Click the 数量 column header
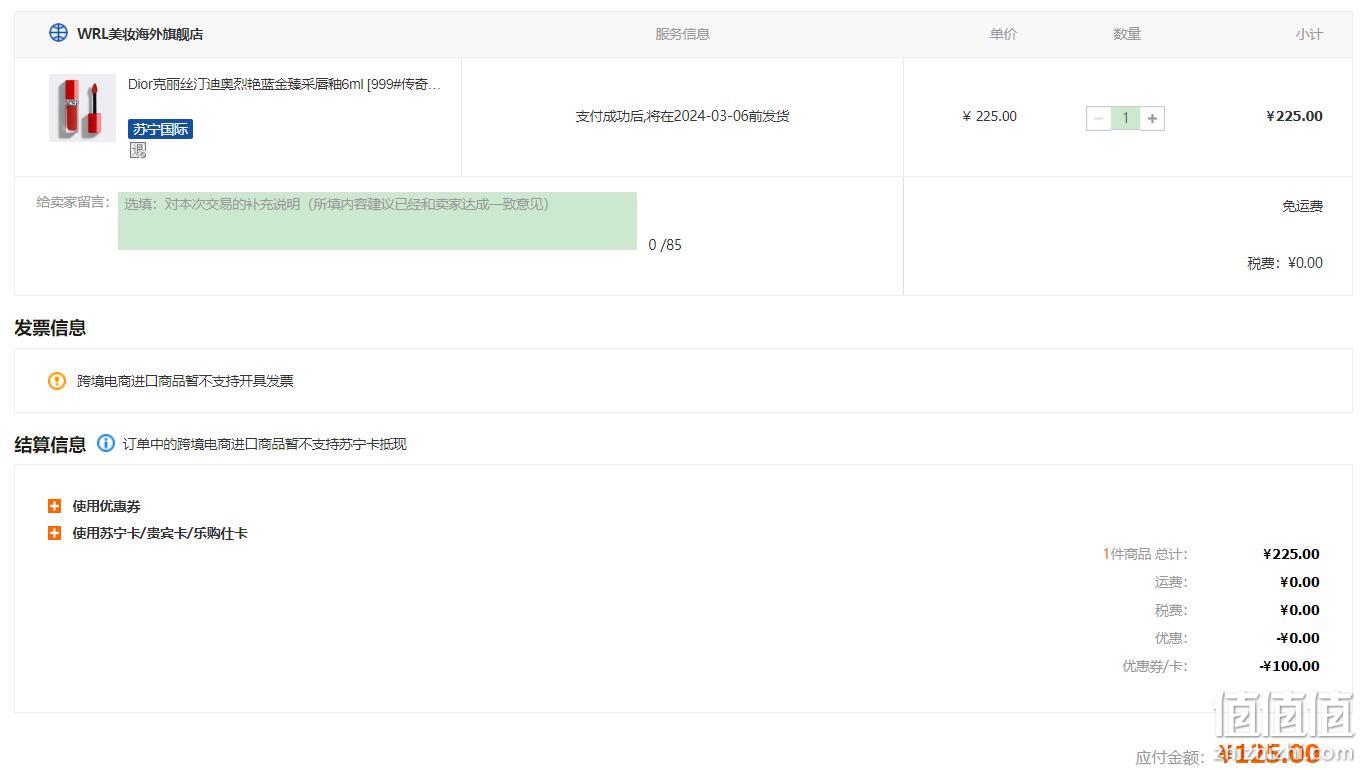This screenshot has height=770, width=1363. [1127, 34]
